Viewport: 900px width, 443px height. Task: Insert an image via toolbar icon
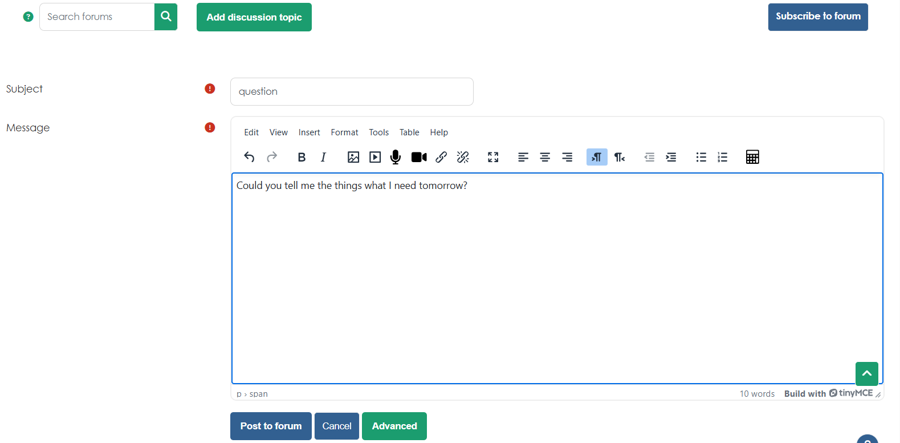click(353, 157)
